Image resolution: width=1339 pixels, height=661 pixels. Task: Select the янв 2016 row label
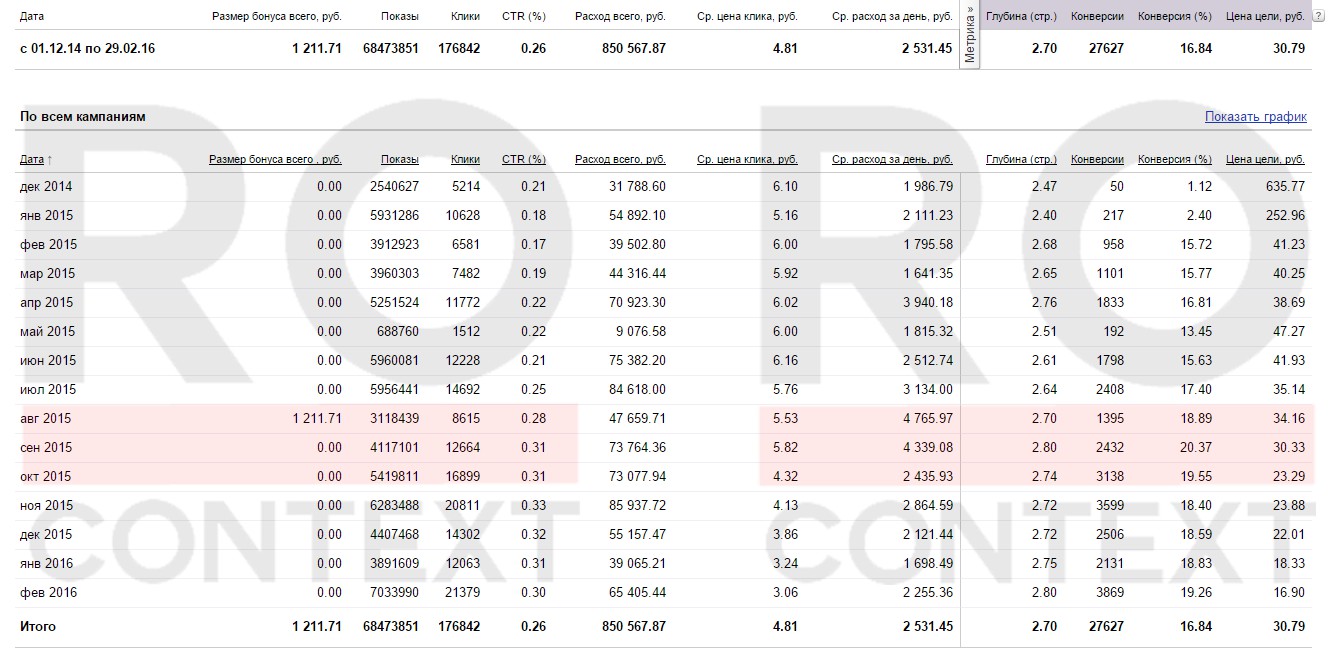pyautogui.click(x=46, y=563)
